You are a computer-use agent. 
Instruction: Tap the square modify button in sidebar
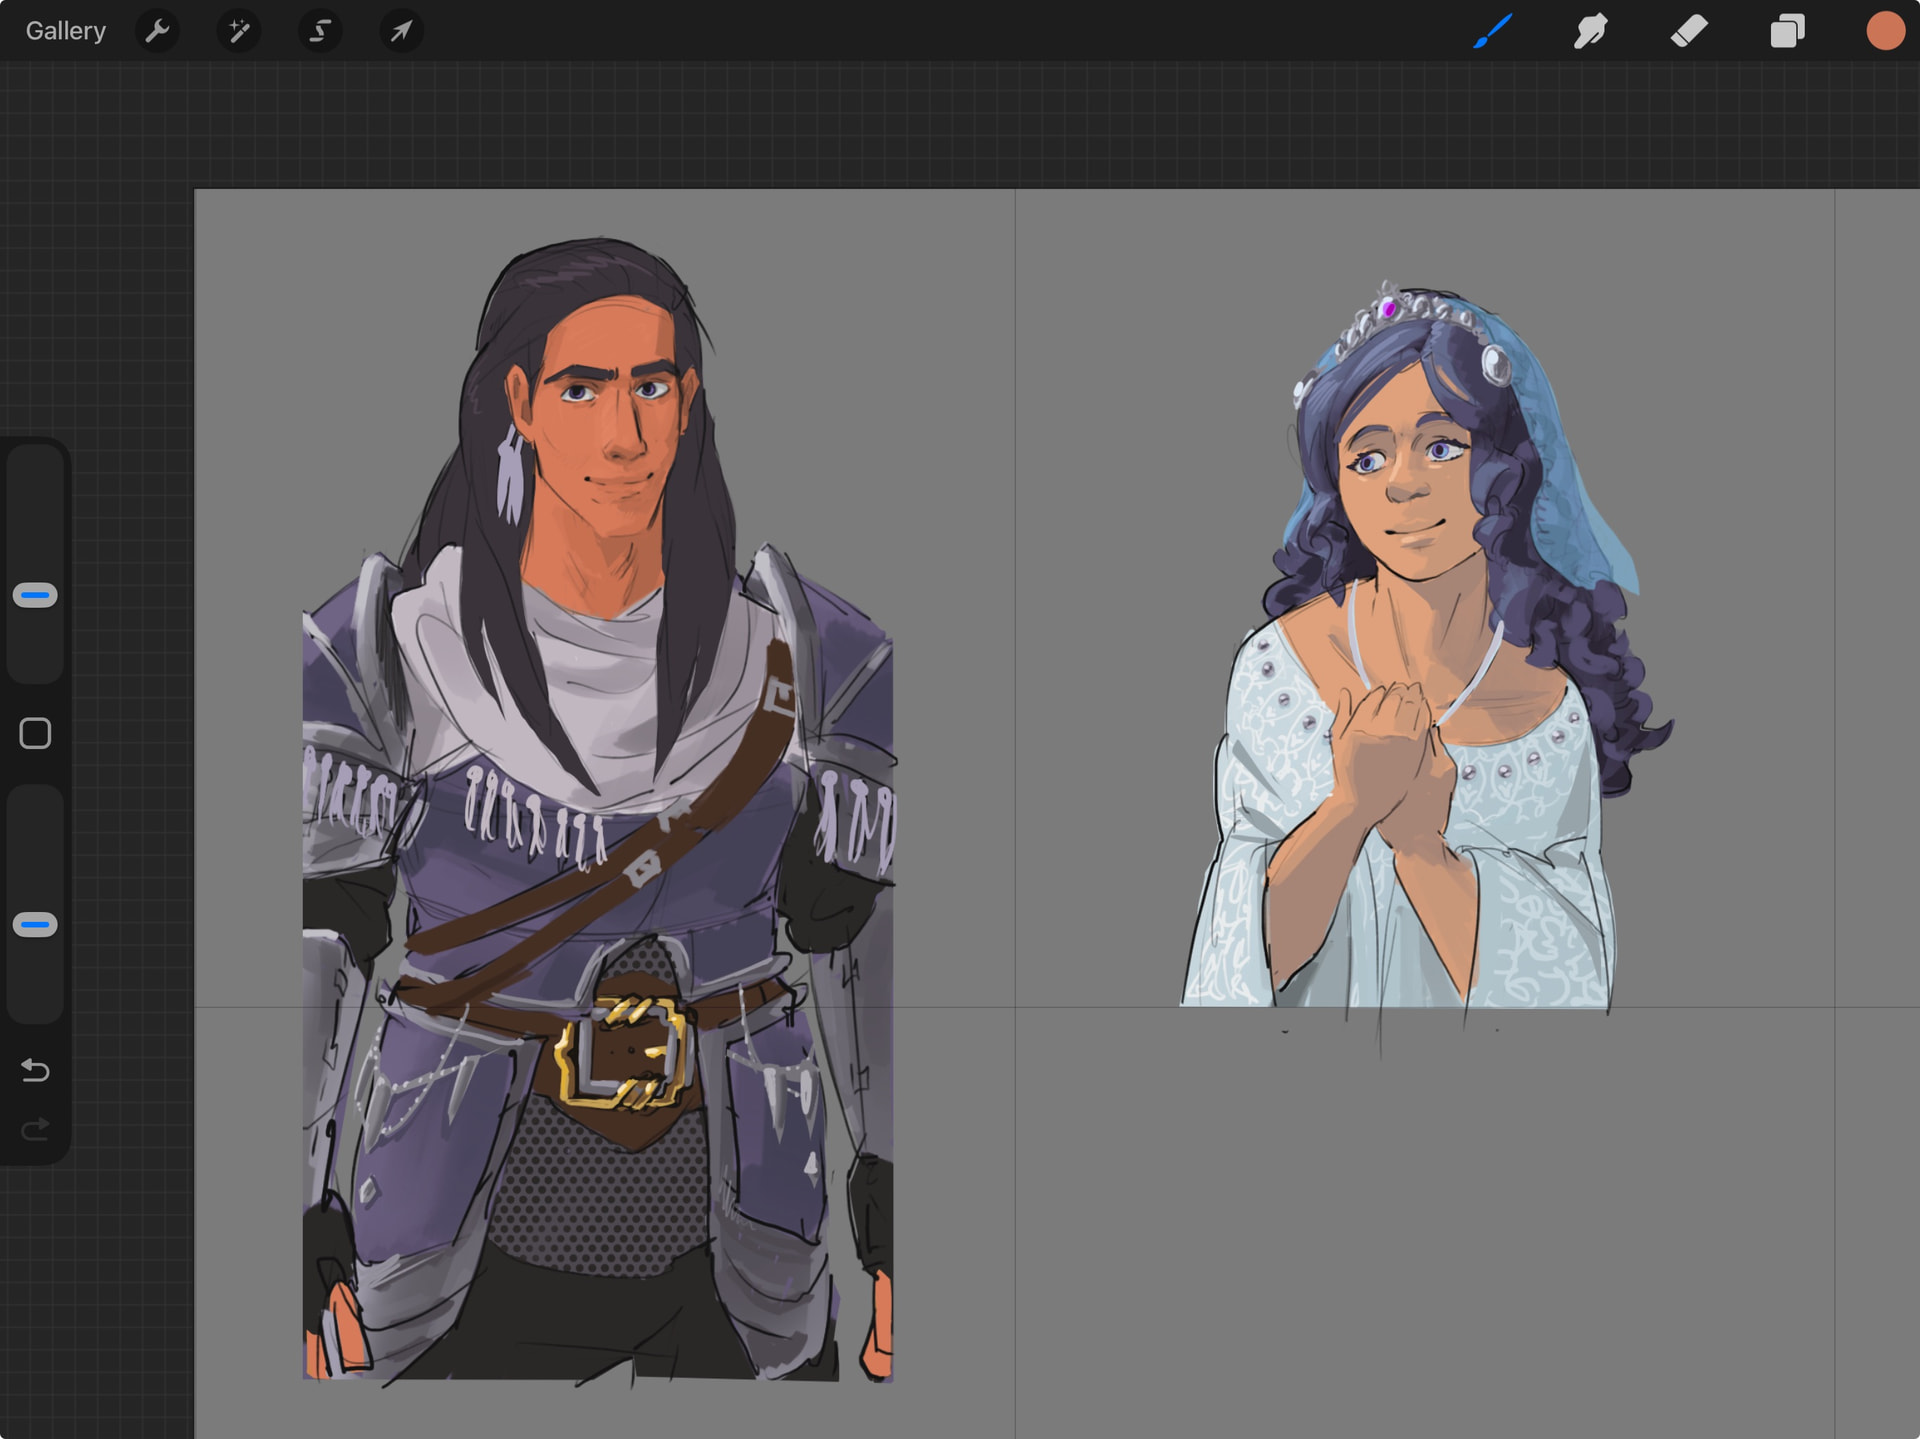(35, 734)
